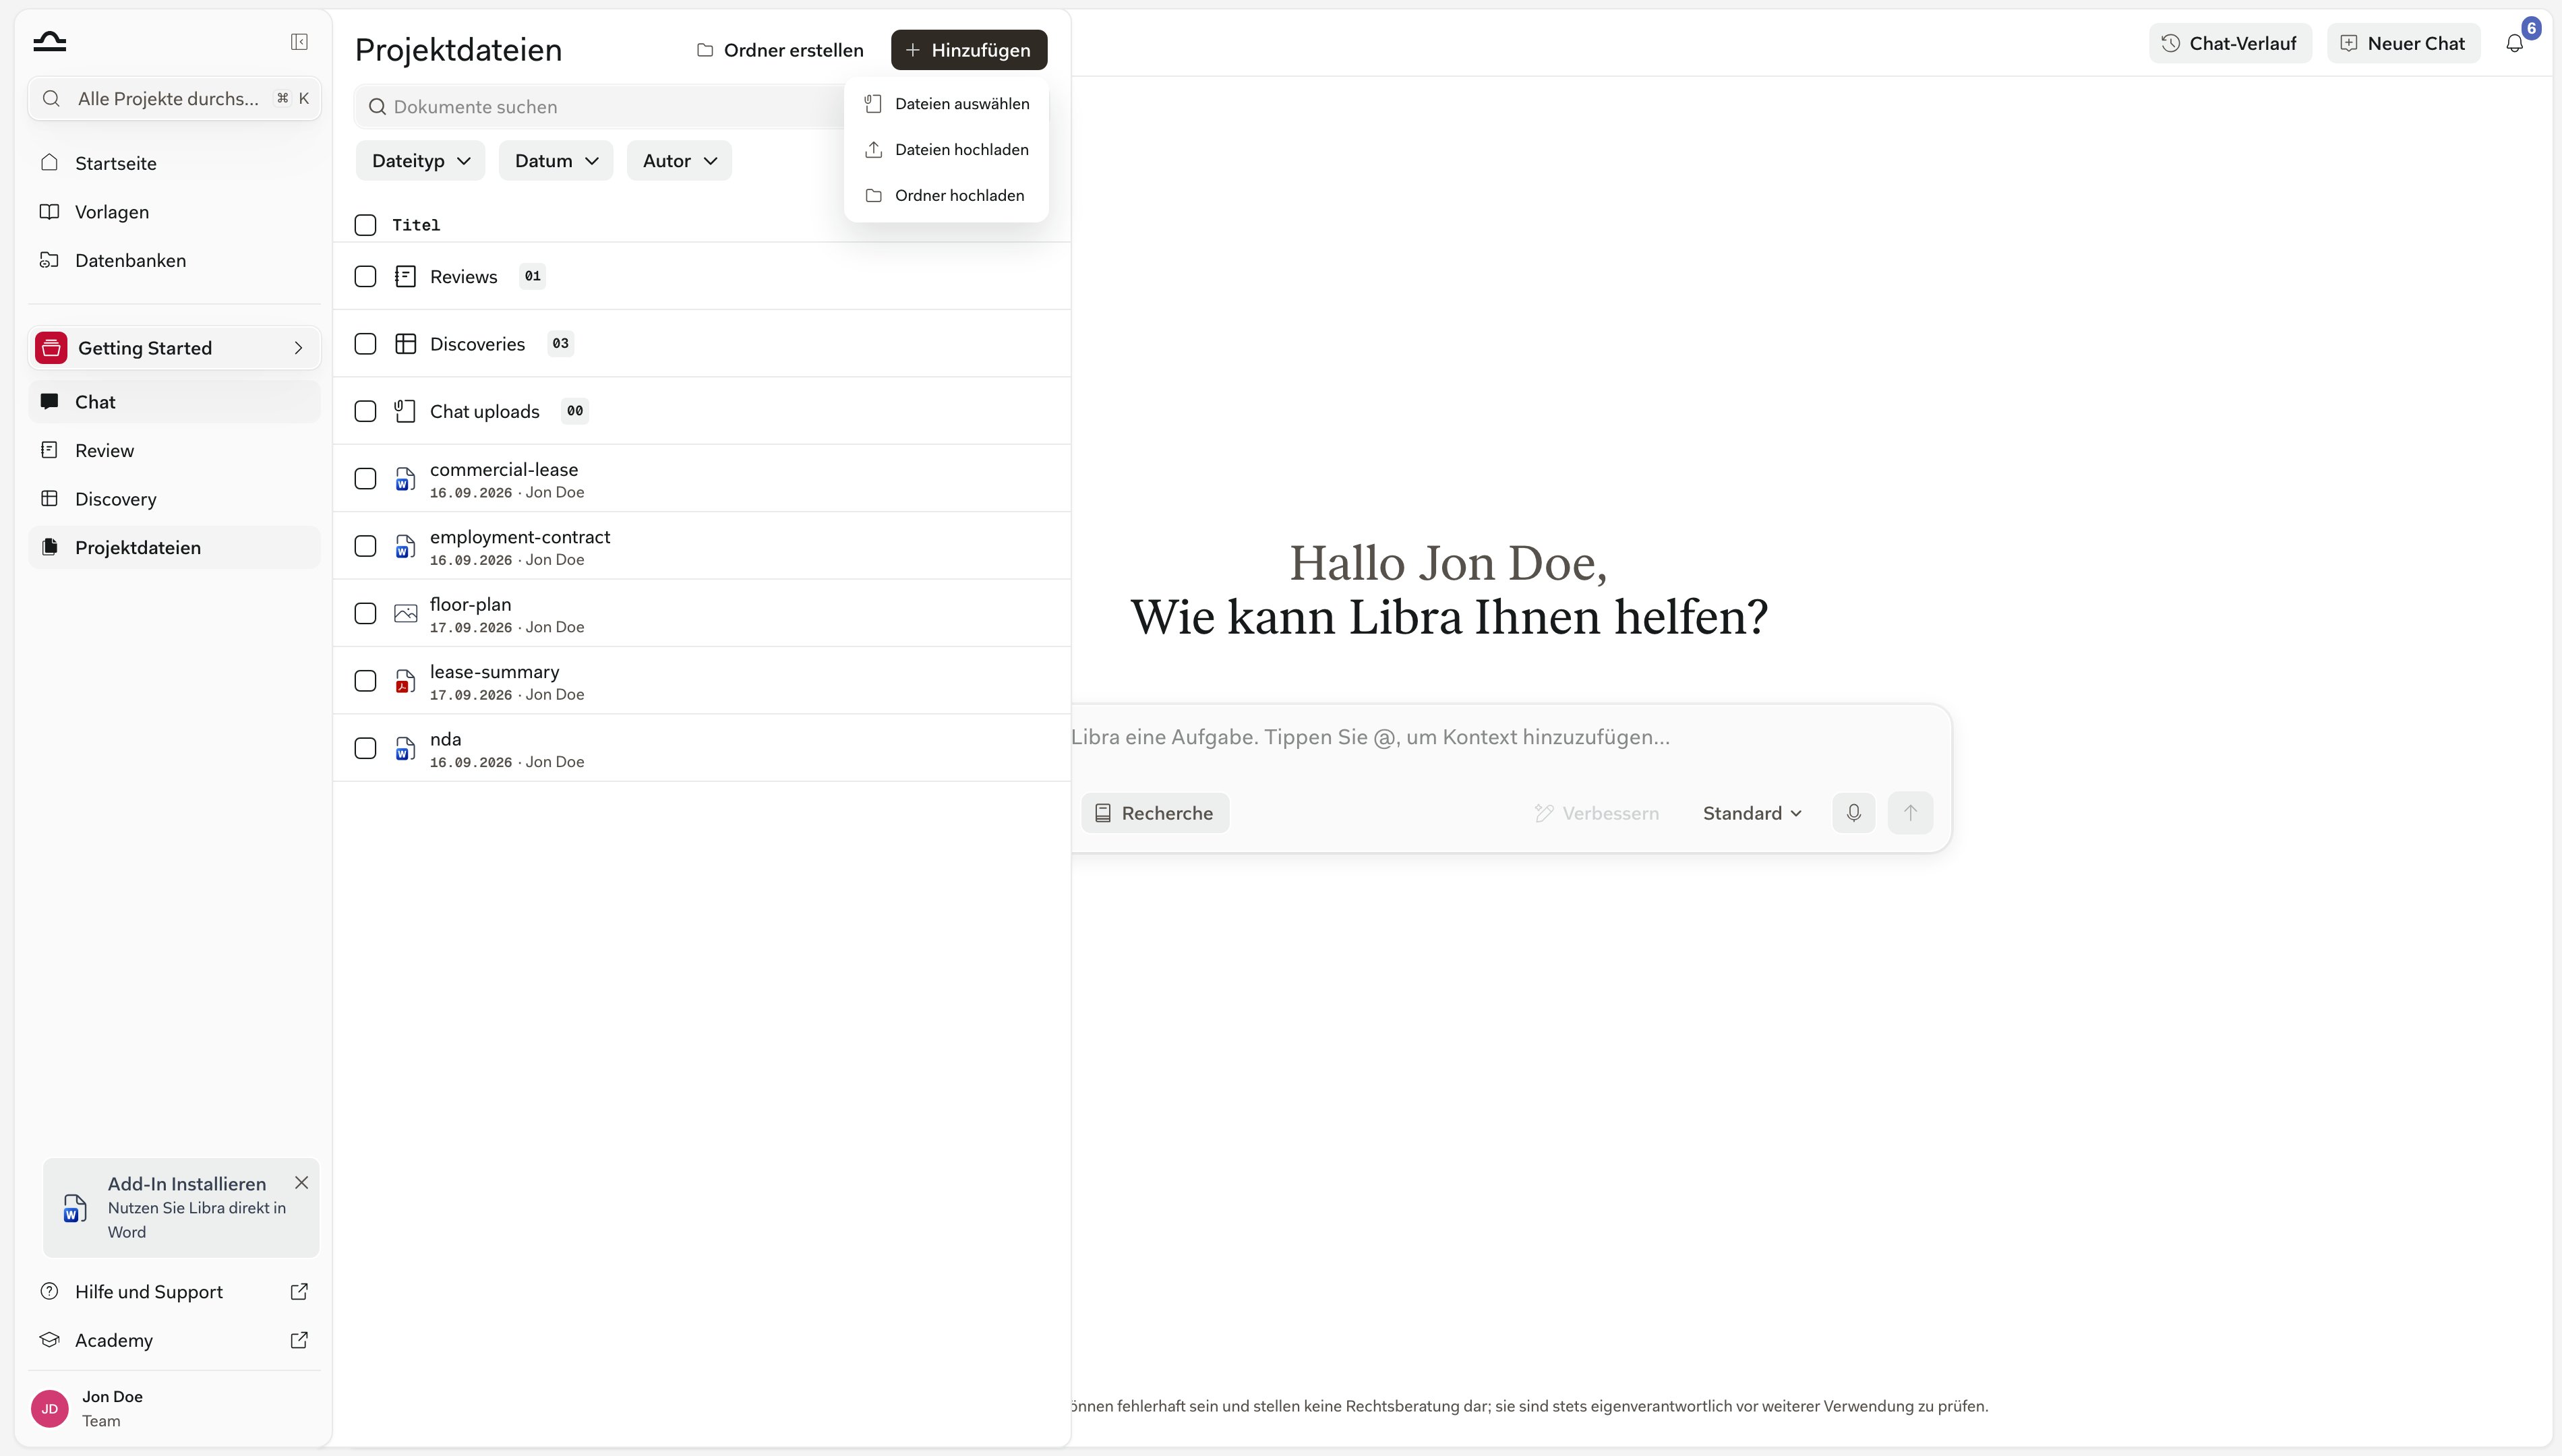The image size is (2562, 1456).
Task: Choose Dateien auswählen from the menu
Action: click(946, 104)
